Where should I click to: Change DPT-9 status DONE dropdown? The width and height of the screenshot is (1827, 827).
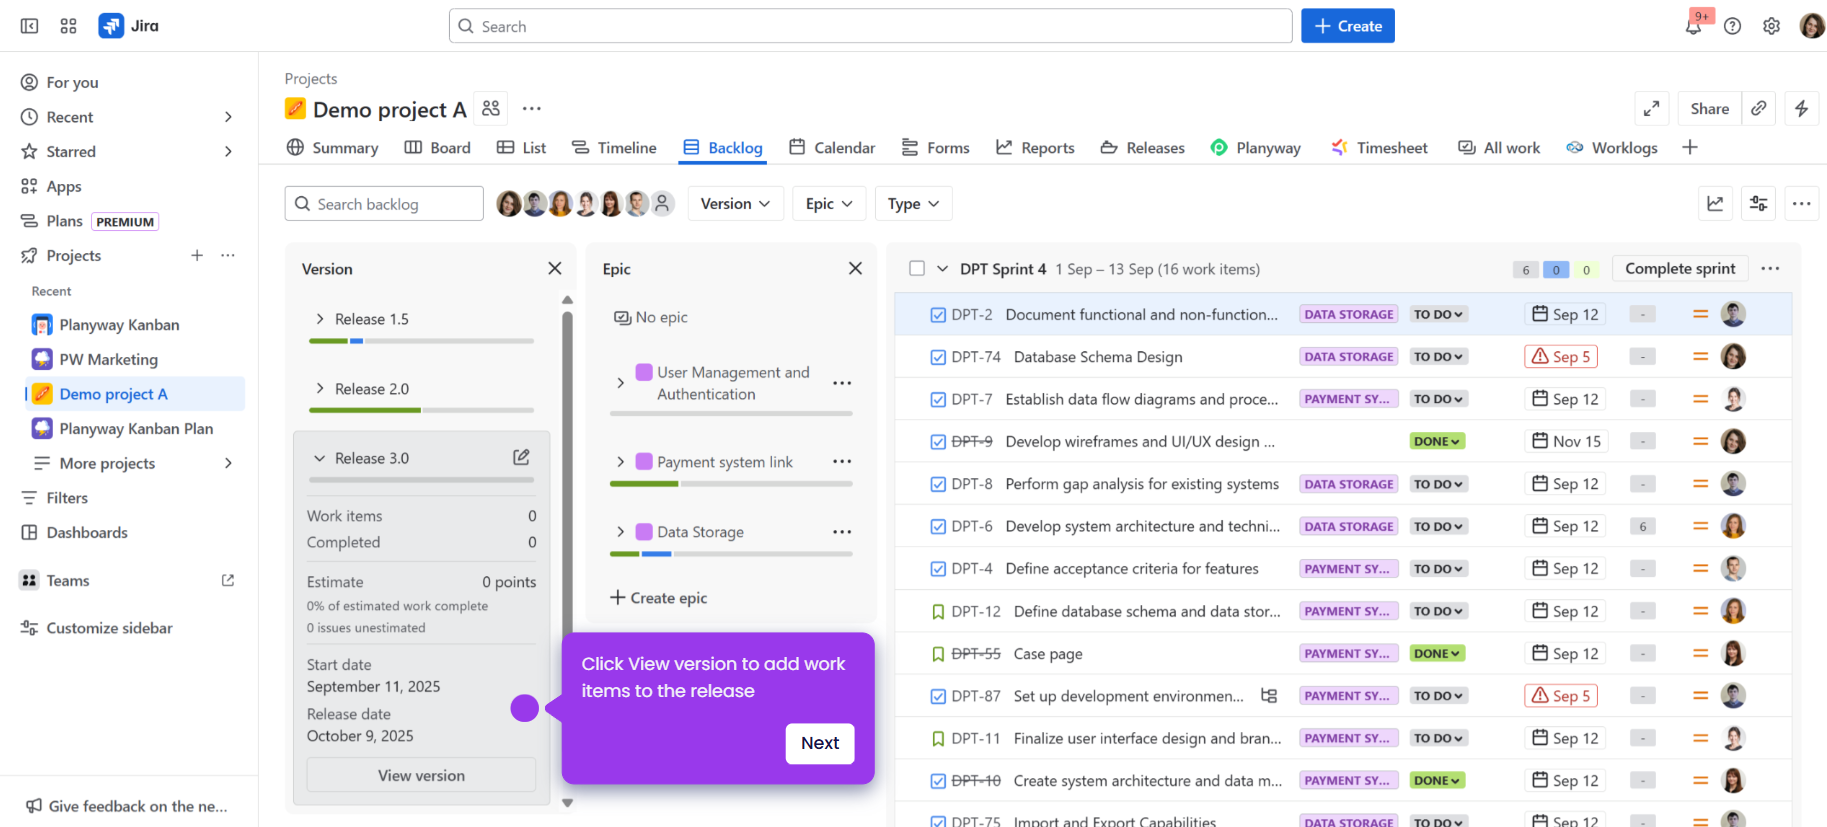[x=1437, y=441]
